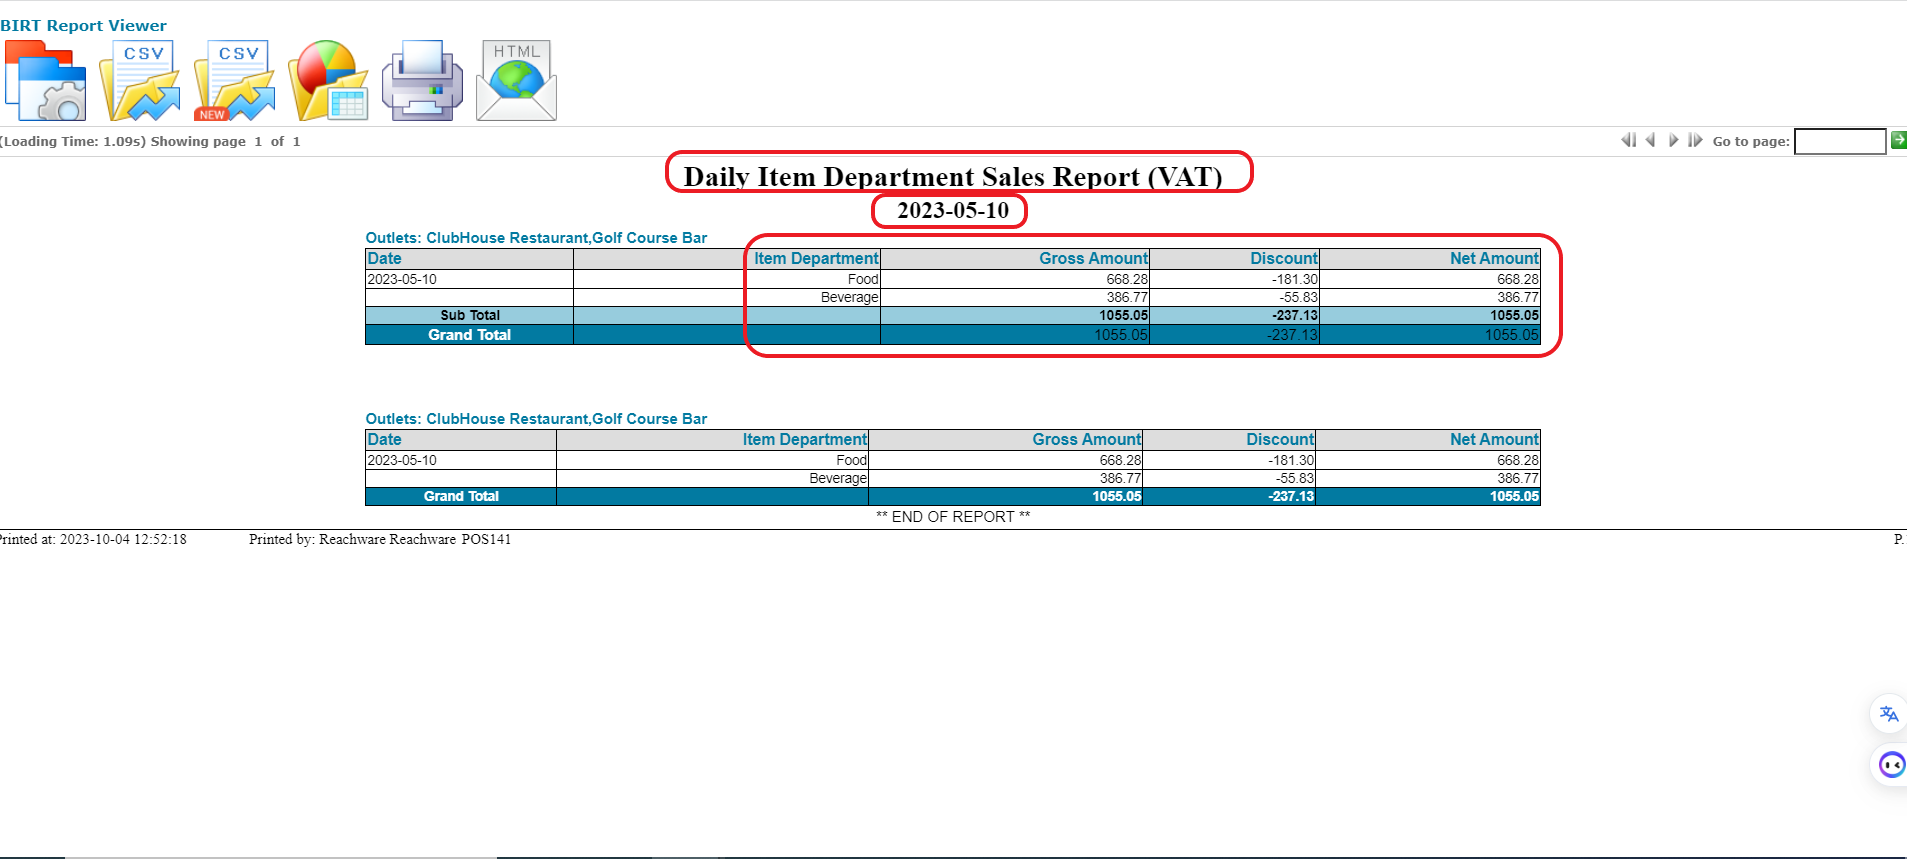Click Grand Total discount -237.13 in lower table
Image resolution: width=1907 pixels, height=859 pixels.
(1291, 497)
